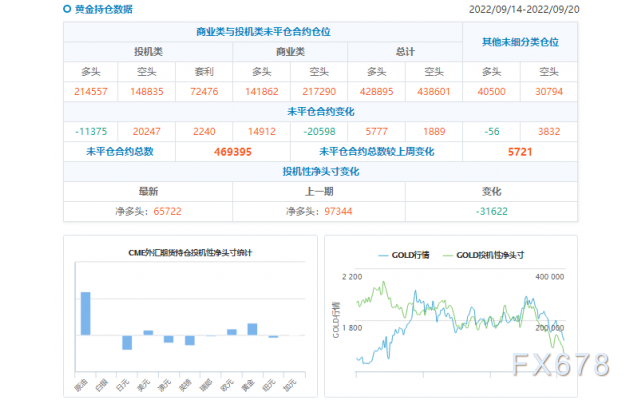Click net position change -31622

pos(491,211)
